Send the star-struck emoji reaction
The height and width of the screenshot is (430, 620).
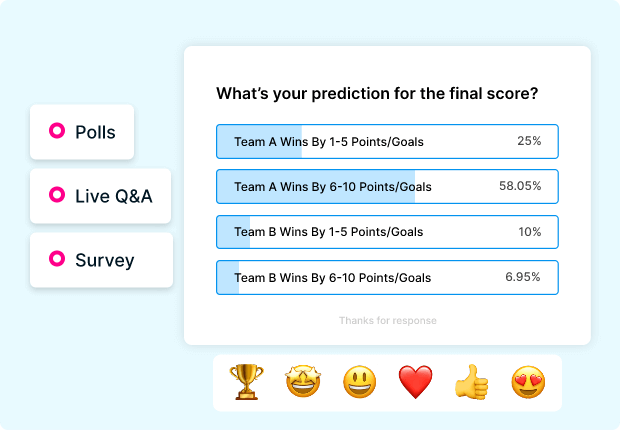[x=303, y=382]
